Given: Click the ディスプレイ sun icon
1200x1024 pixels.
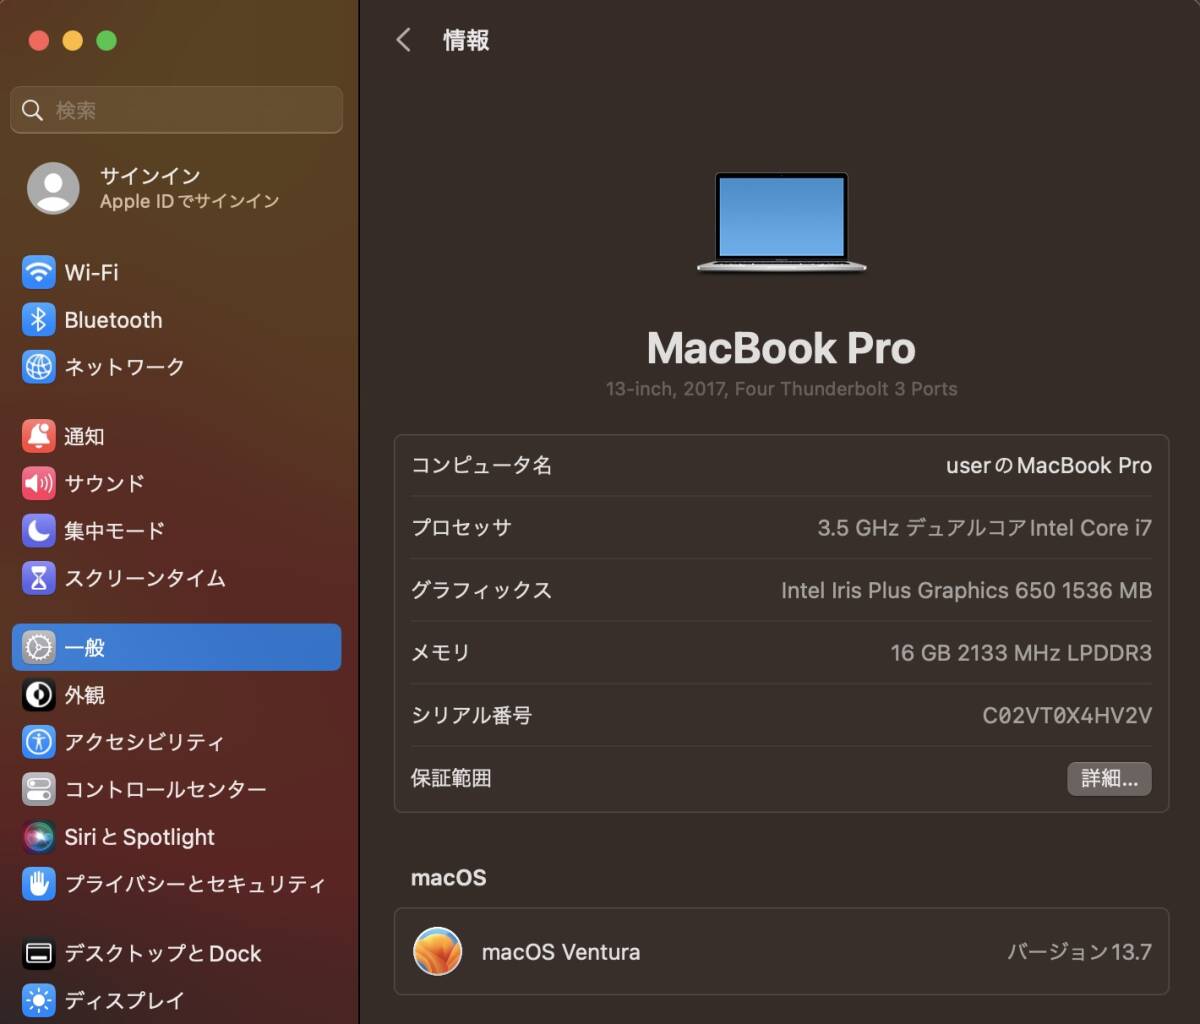Looking at the screenshot, I should coord(39,1000).
